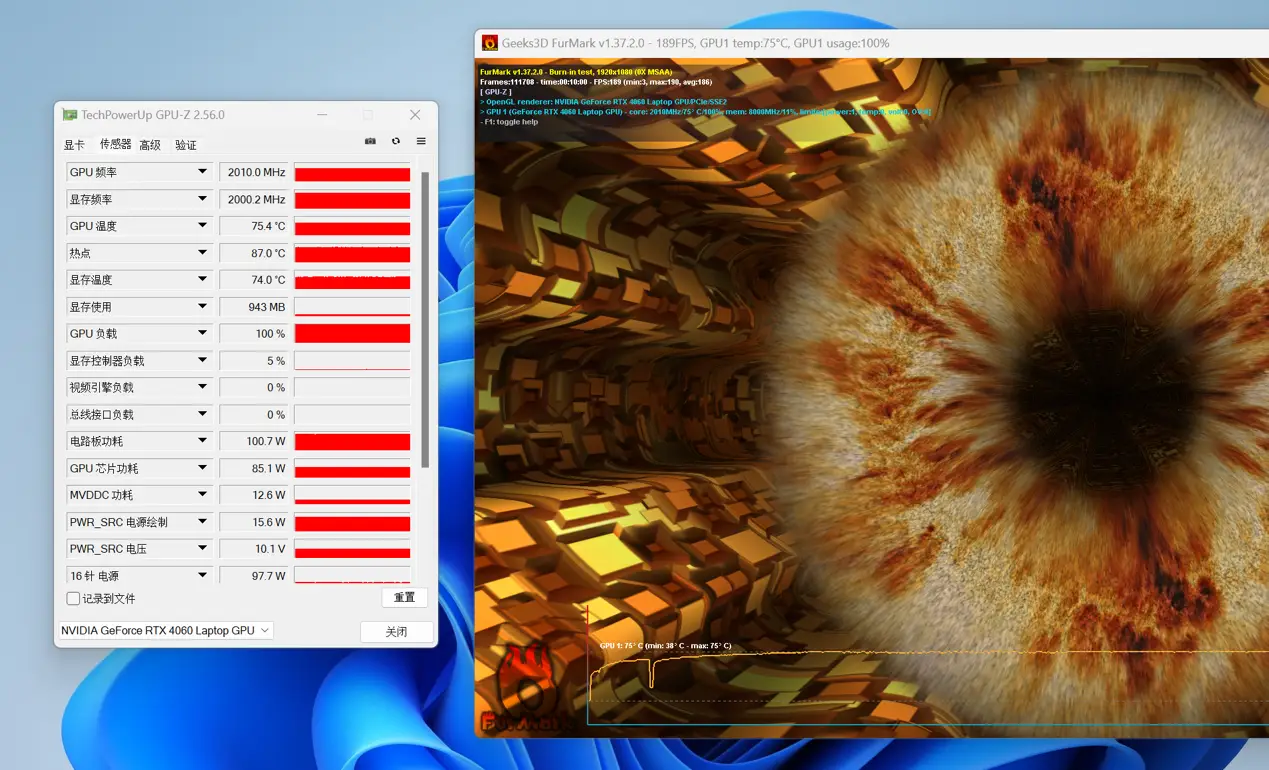Minimize the GPU-Z window
The width and height of the screenshot is (1269, 770).
pyautogui.click(x=322, y=115)
